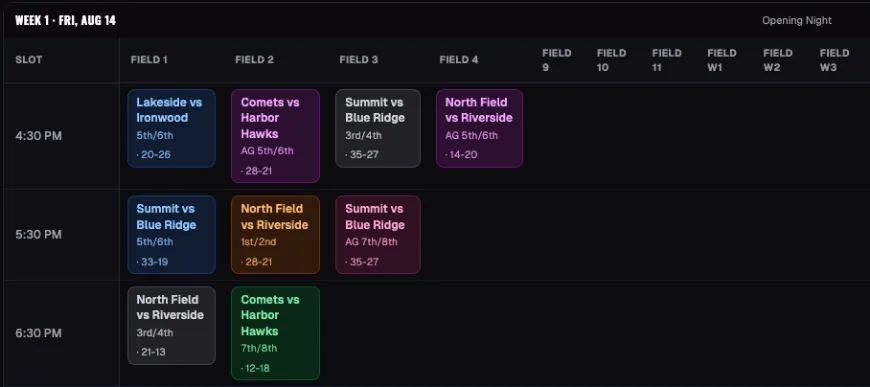
Task: Click the FIELD 2 column header
Action: [254, 60]
